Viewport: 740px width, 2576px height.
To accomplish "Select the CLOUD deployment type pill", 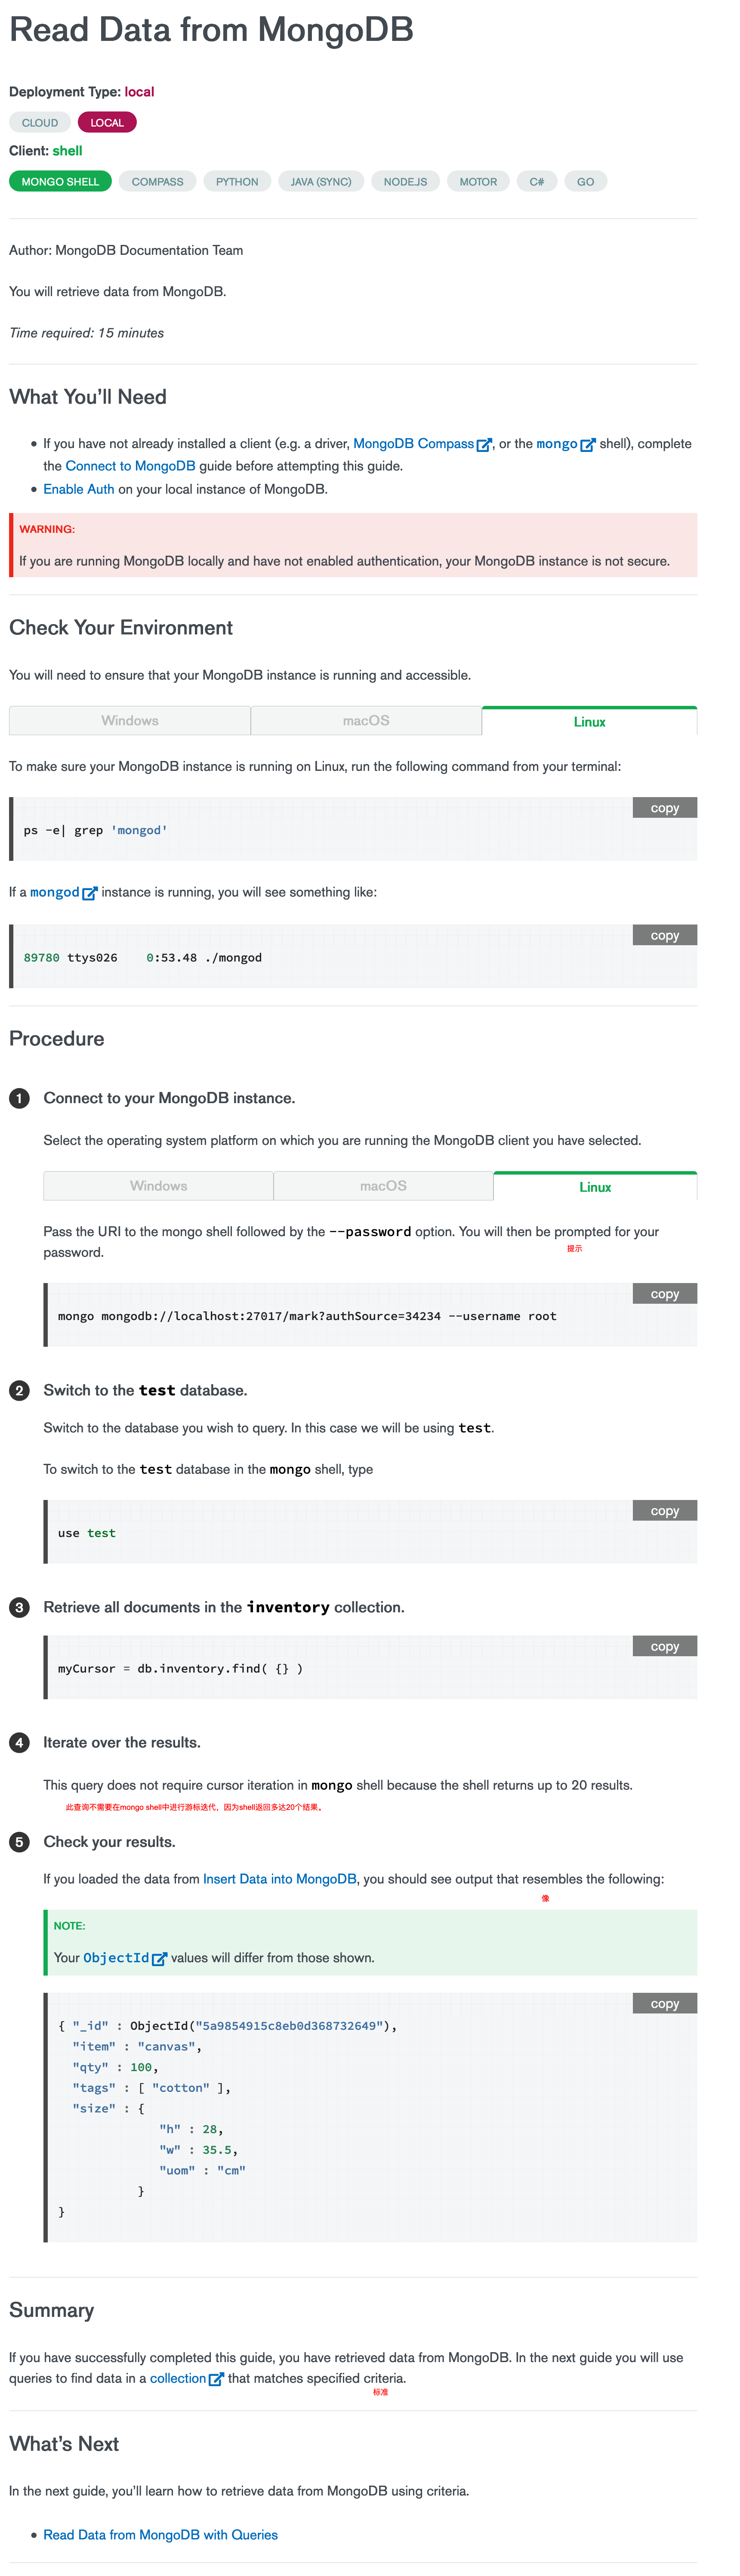I will (x=40, y=122).
